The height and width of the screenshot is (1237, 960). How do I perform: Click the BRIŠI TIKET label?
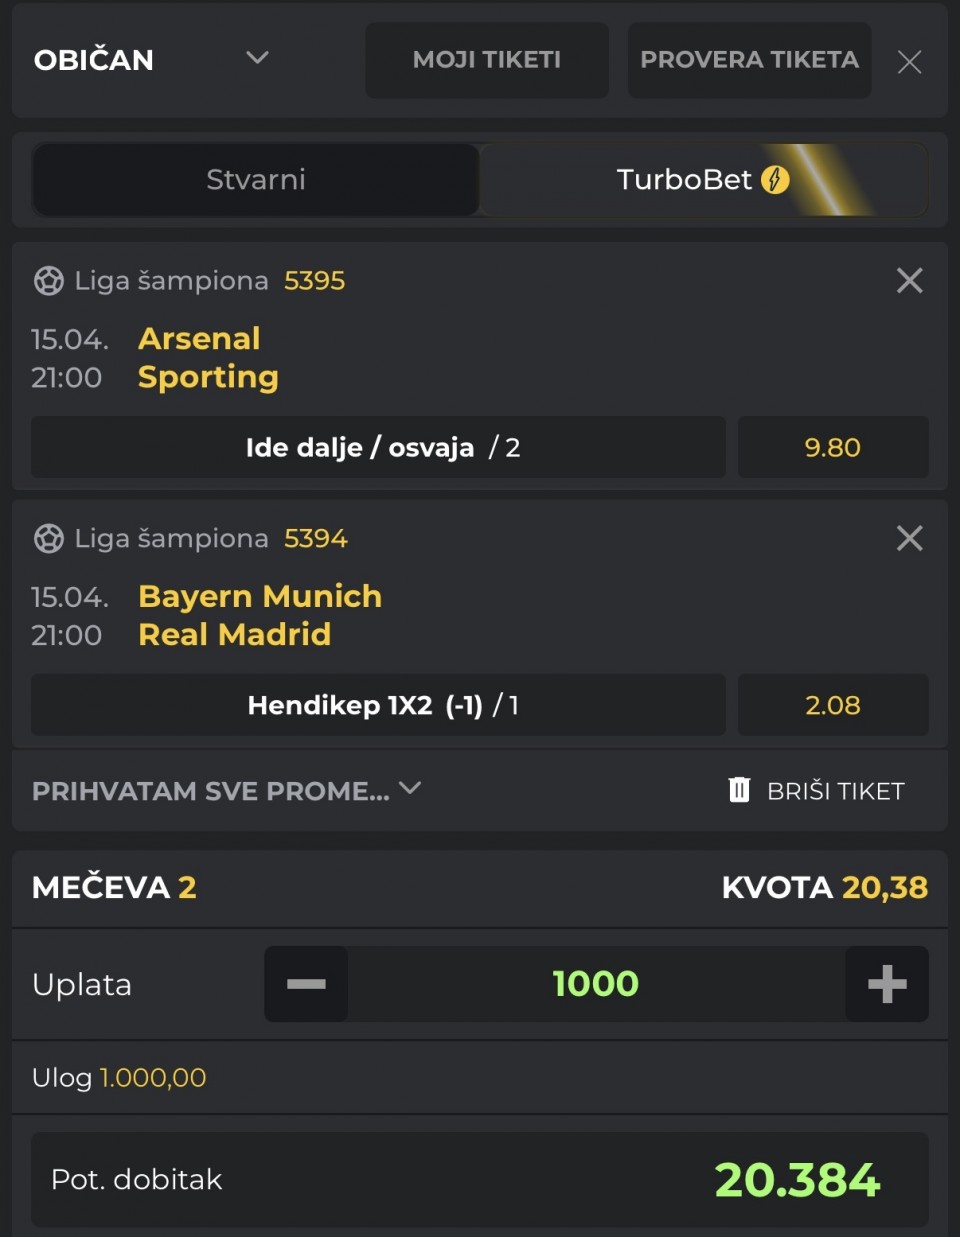tap(835, 791)
